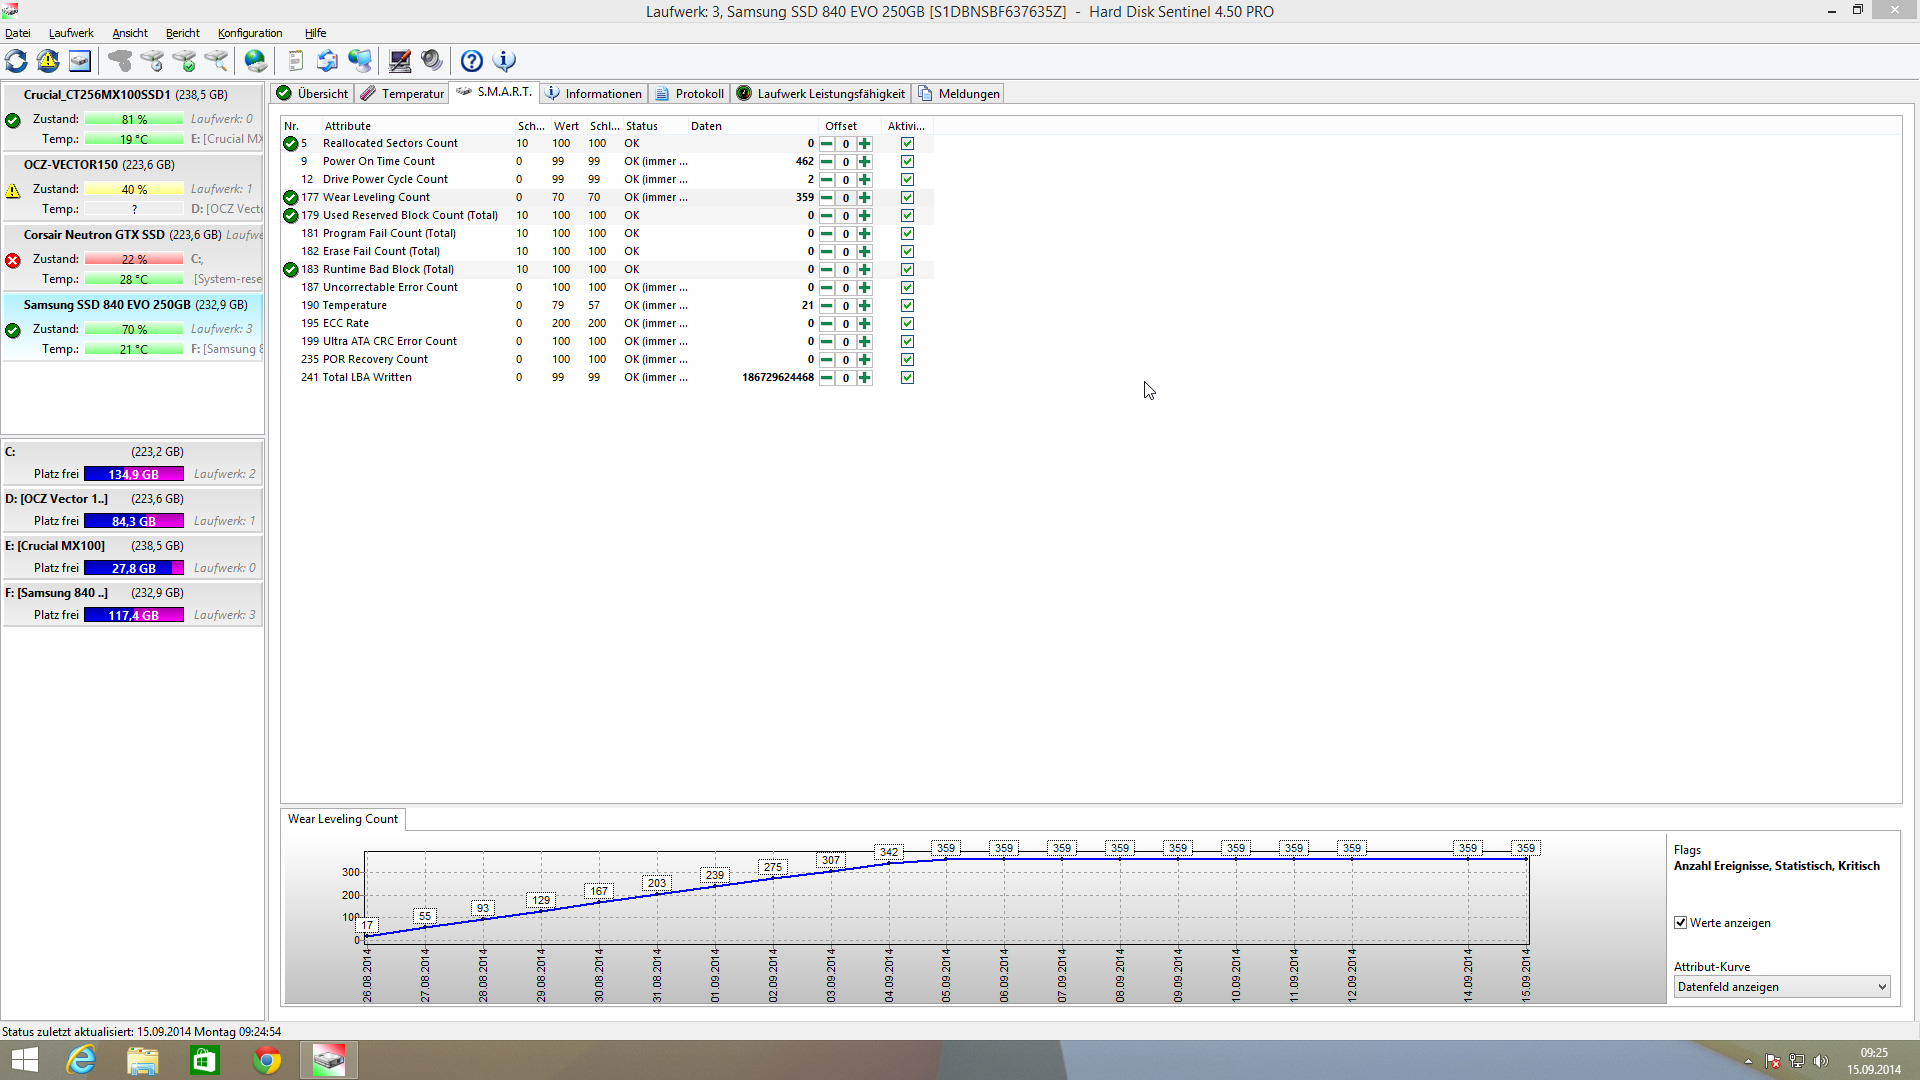Screen dimensions: 1920x1080
Task: Select the Ultra ATA CRC Error Count row
Action: click(607, 341)
